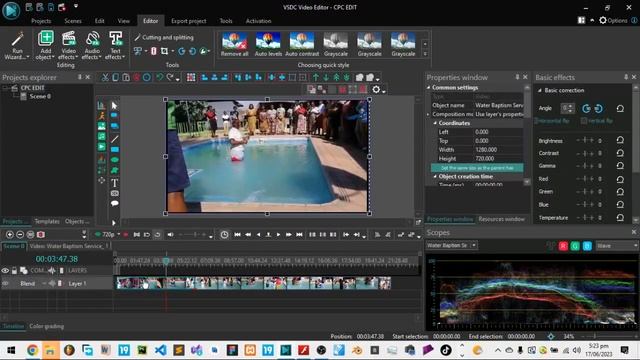Rotate clockwise in Basic effects Angle
The height and width of the screenshot is (360, 640).
coord(598,109)
